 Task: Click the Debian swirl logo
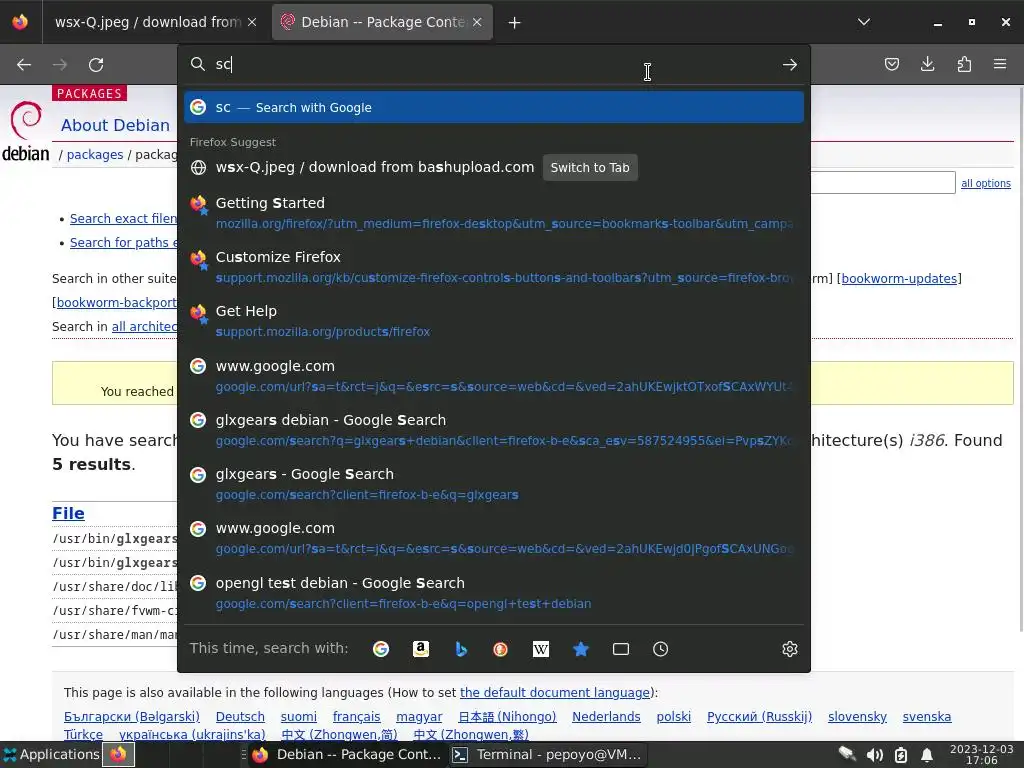point(26,131)
